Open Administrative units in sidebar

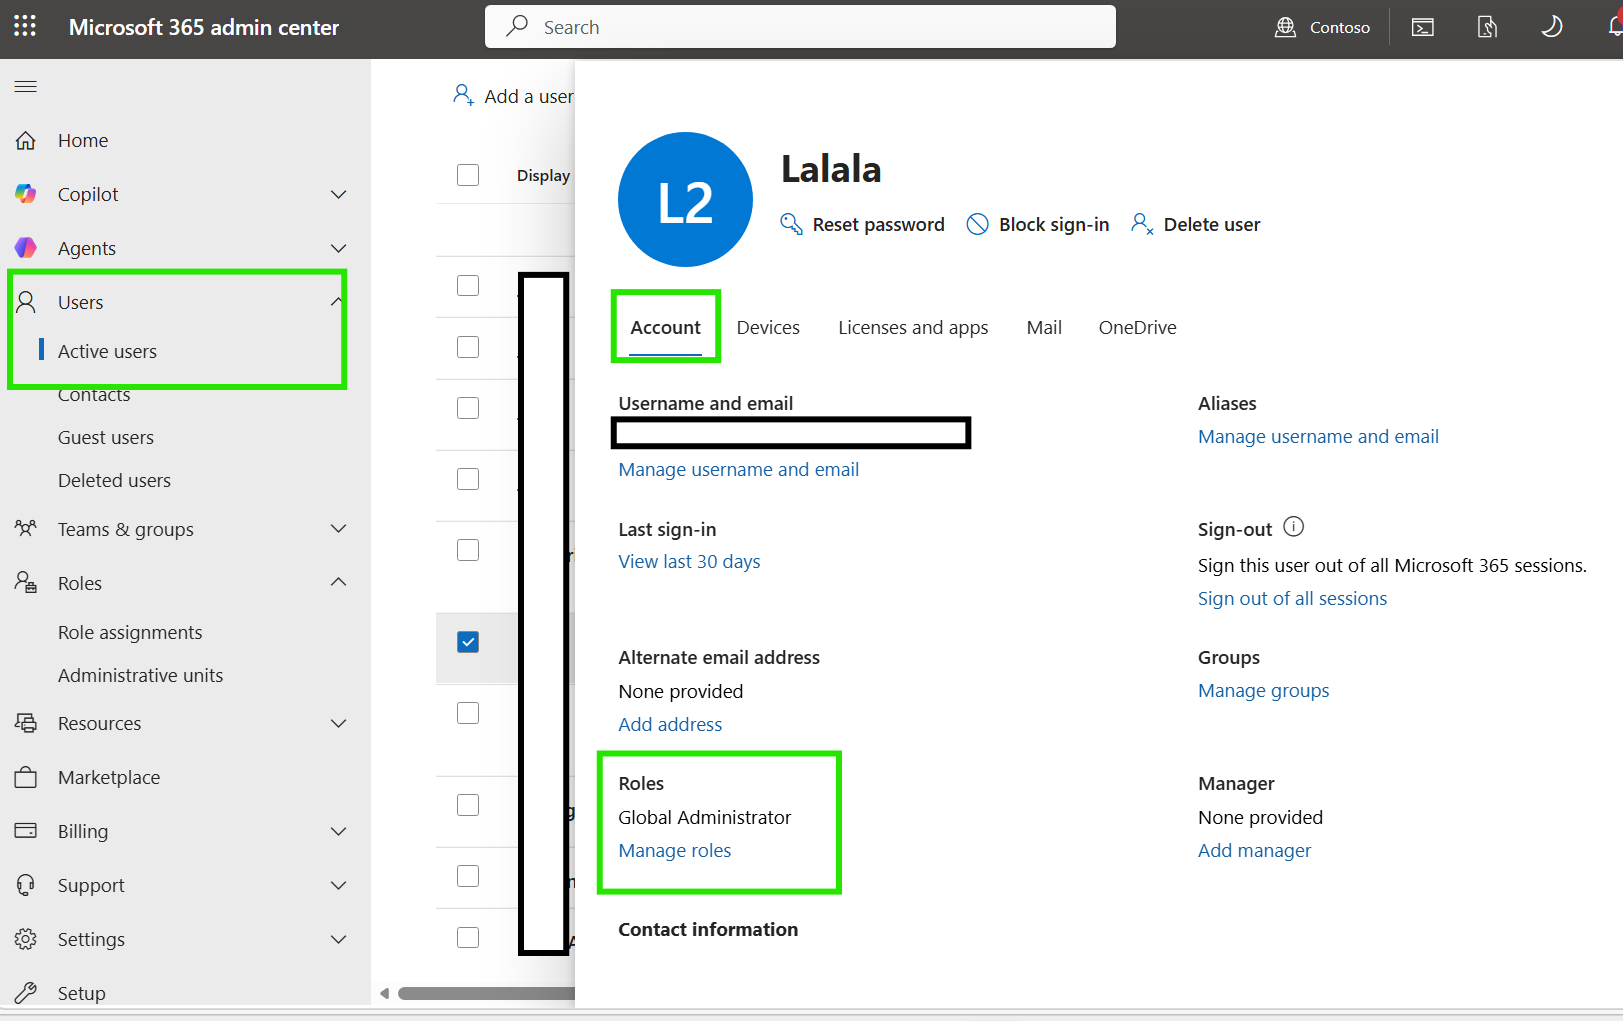tap(140, 675)
